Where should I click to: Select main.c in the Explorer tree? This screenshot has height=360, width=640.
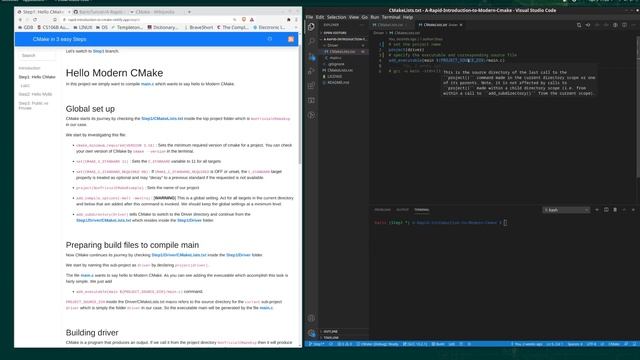pos(335,58)
